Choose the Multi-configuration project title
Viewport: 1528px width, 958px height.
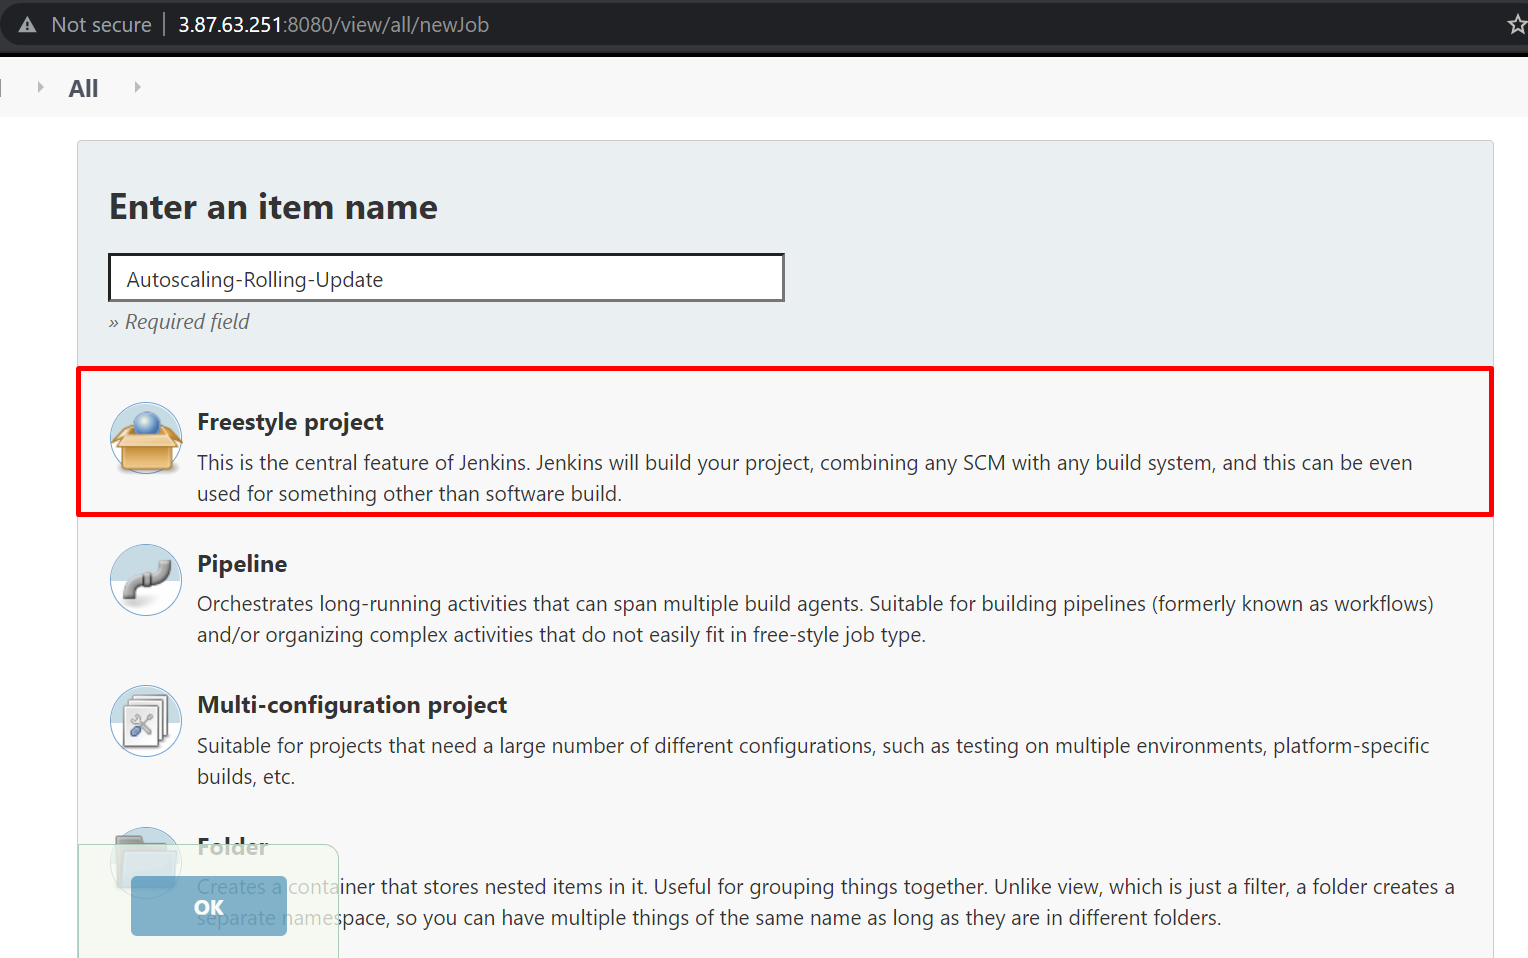point(352,705)
